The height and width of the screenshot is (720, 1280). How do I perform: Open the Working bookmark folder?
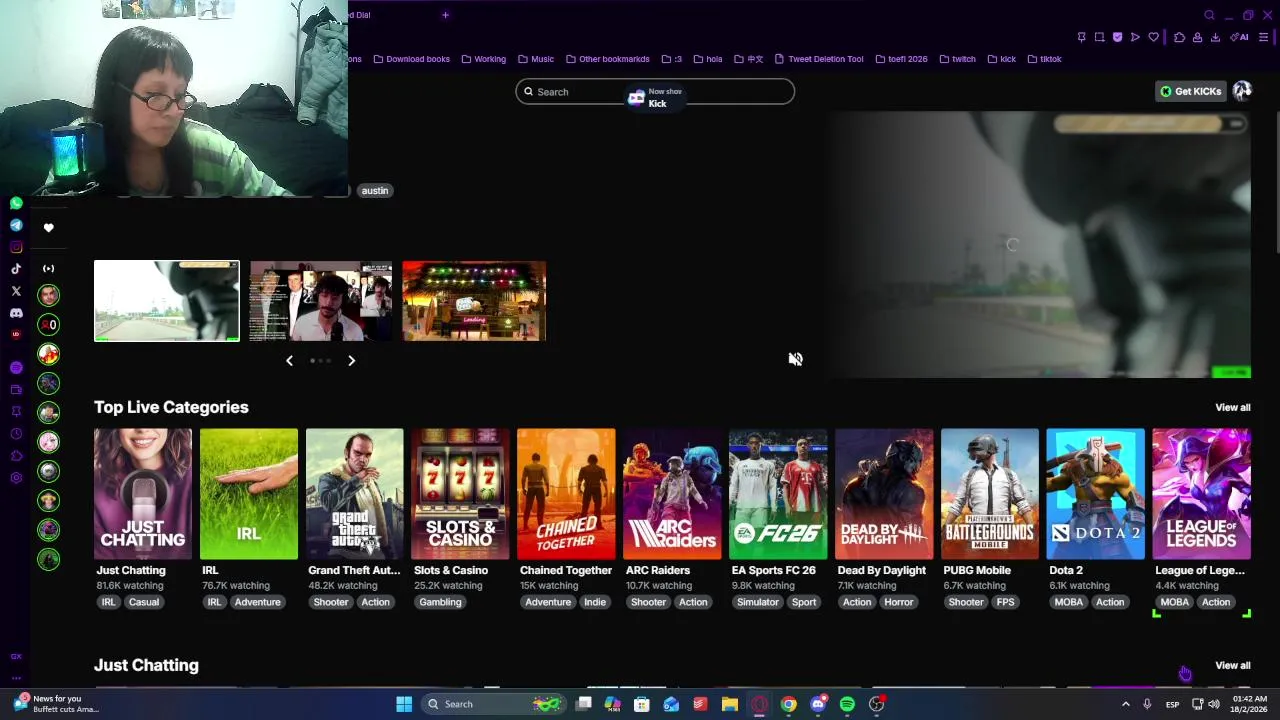click(483, 59)
